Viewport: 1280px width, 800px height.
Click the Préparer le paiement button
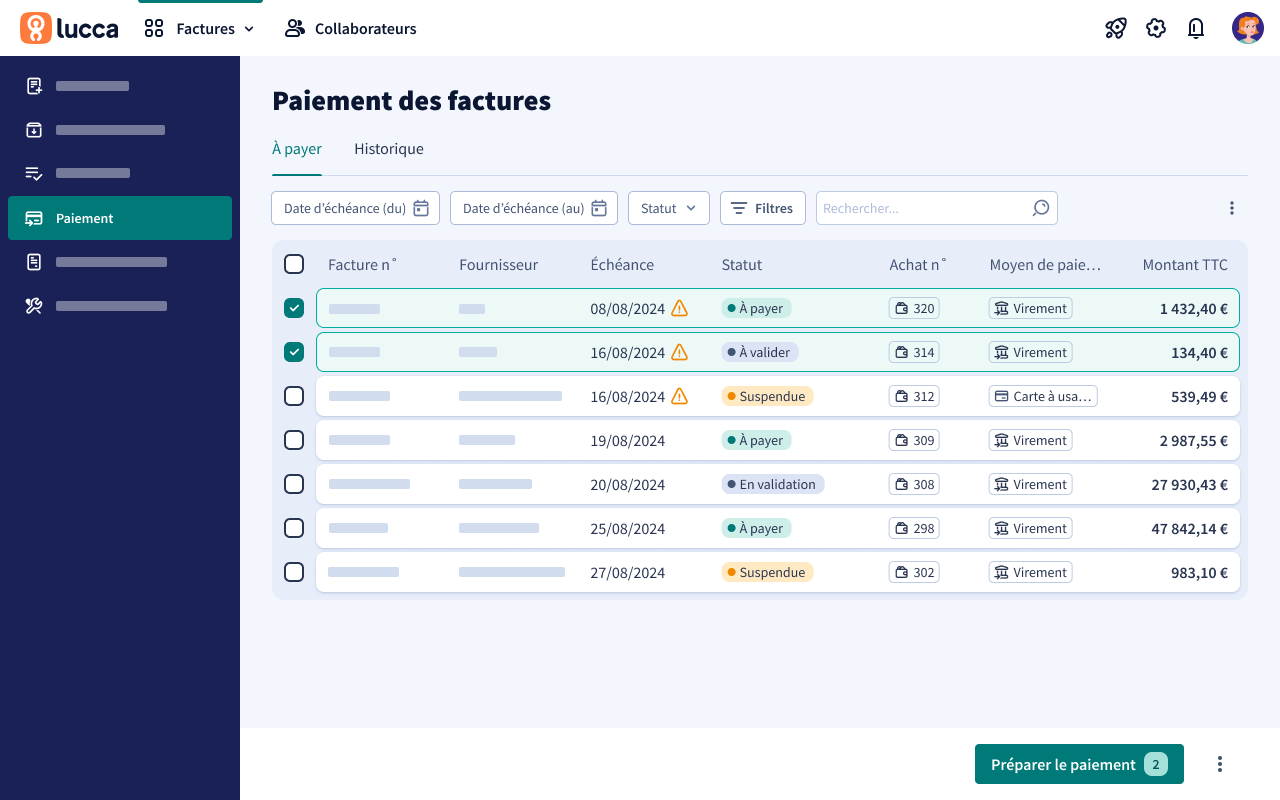point(1078,764)
